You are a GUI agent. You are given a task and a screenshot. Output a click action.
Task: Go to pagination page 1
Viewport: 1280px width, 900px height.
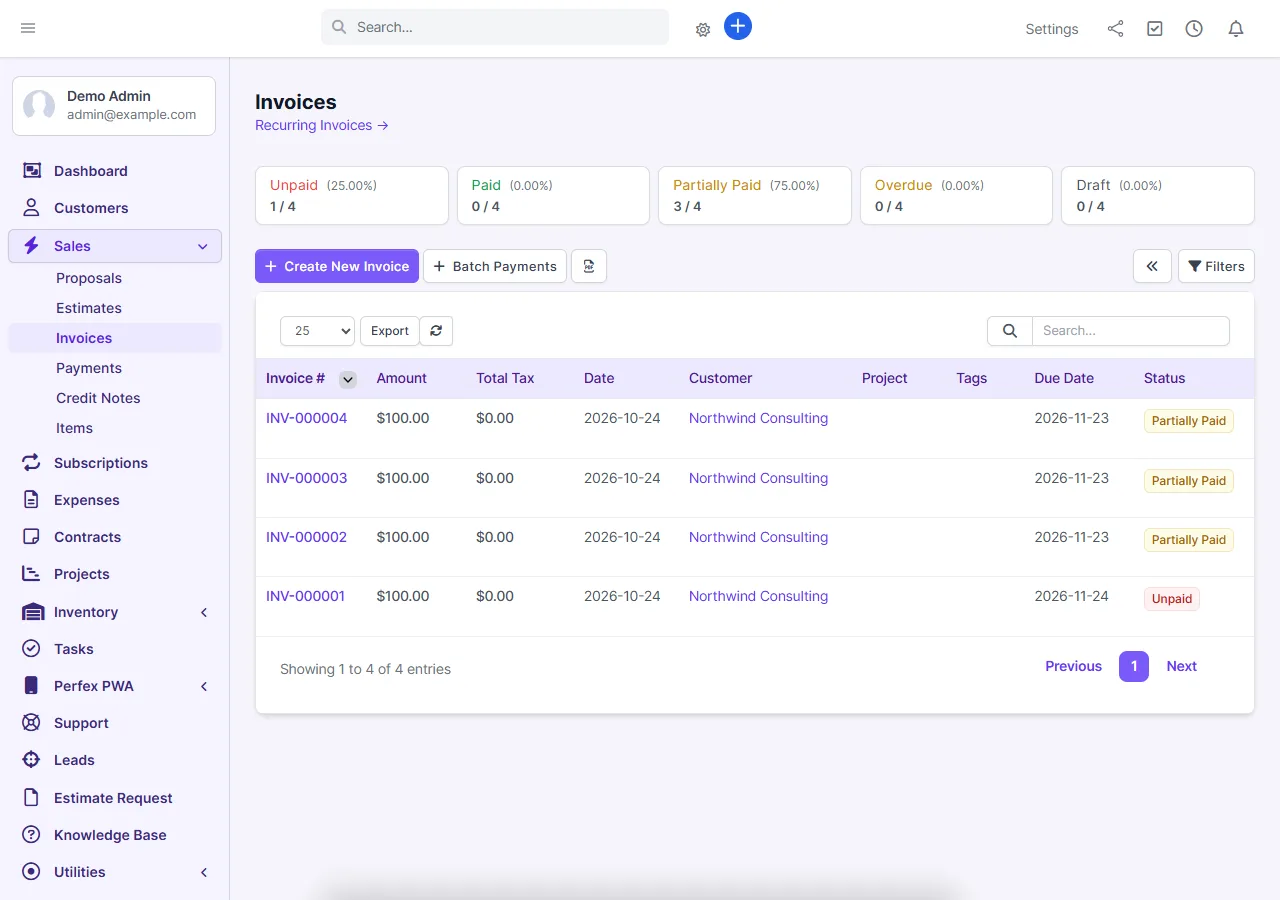[1134, 666]
